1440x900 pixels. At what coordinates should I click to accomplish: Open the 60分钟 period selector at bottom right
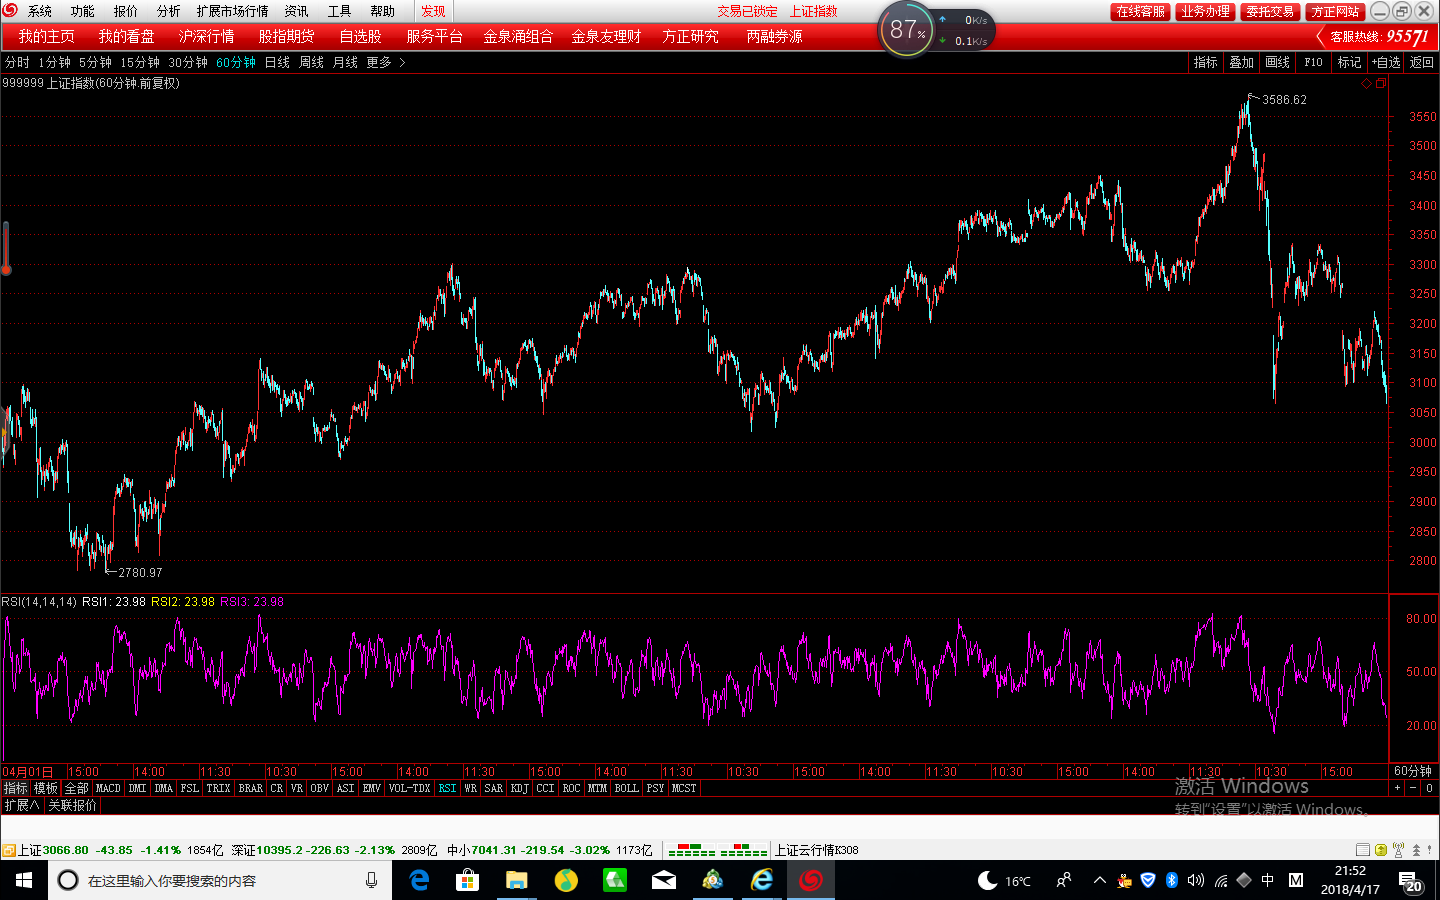pos(1413,771)
